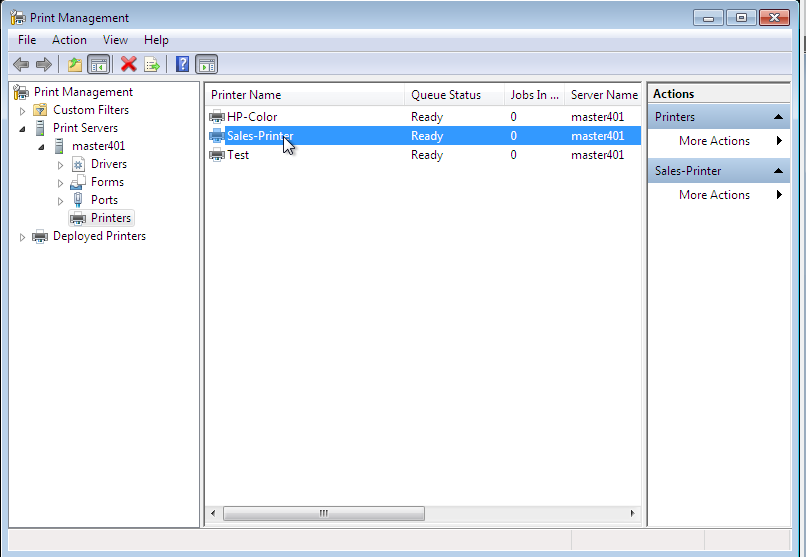This screenshot has width=806, height=557.
Task: Click the master401 server icon in tree
Action: [x=59, y=146]
